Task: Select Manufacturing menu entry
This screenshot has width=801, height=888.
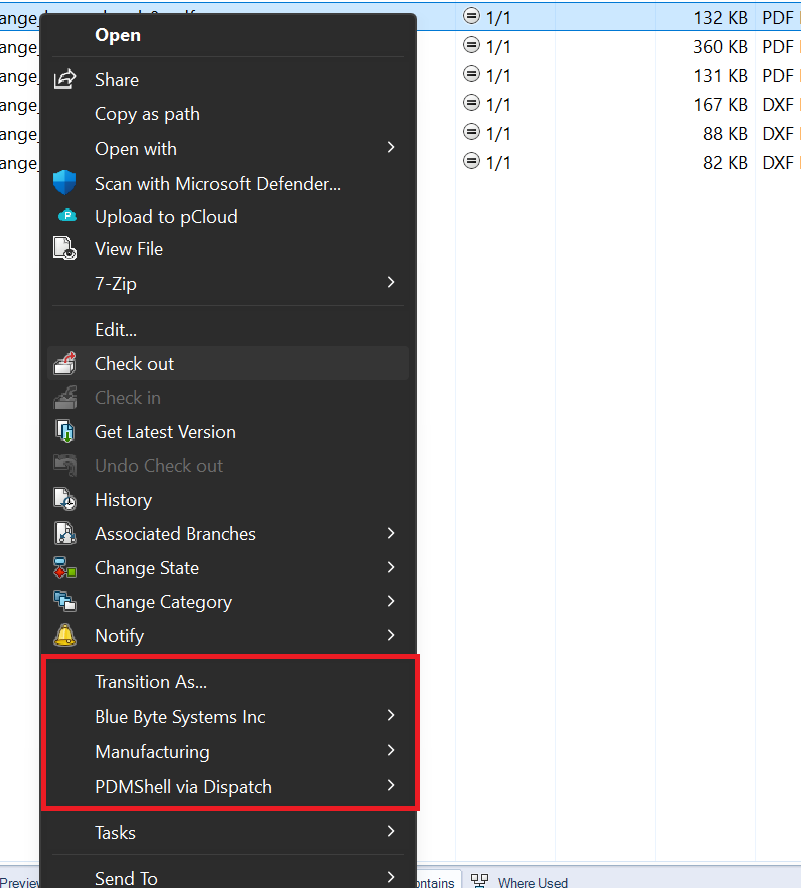Action: [x=228, y=752]
